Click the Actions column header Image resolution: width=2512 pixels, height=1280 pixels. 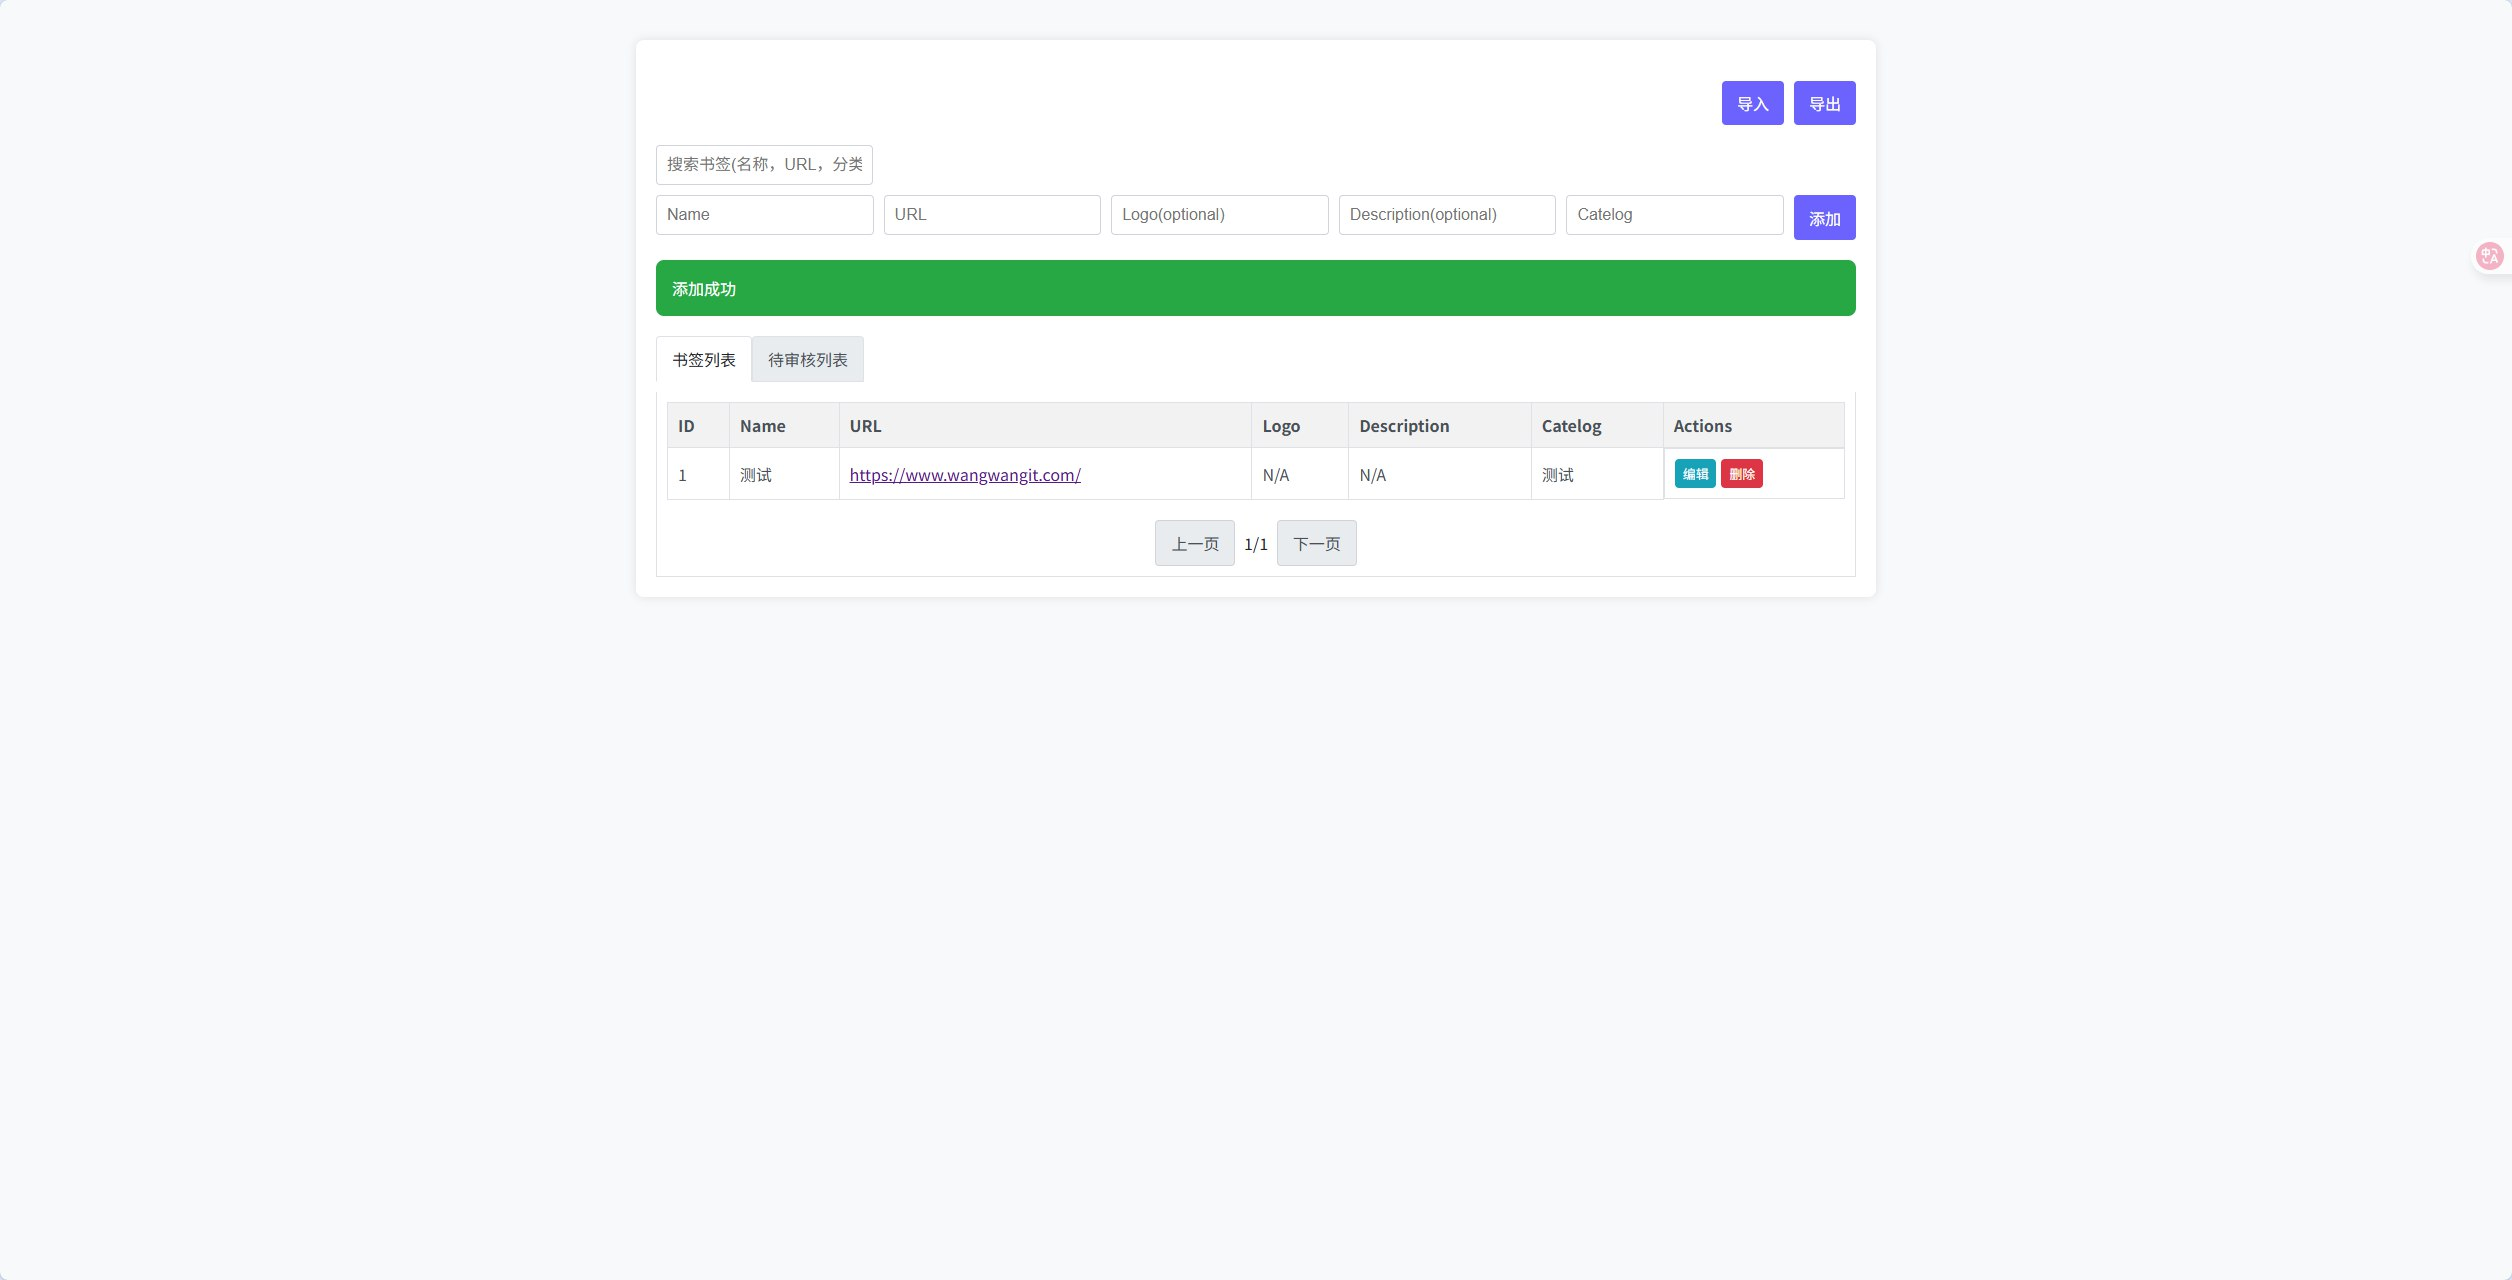[1702, 426]
